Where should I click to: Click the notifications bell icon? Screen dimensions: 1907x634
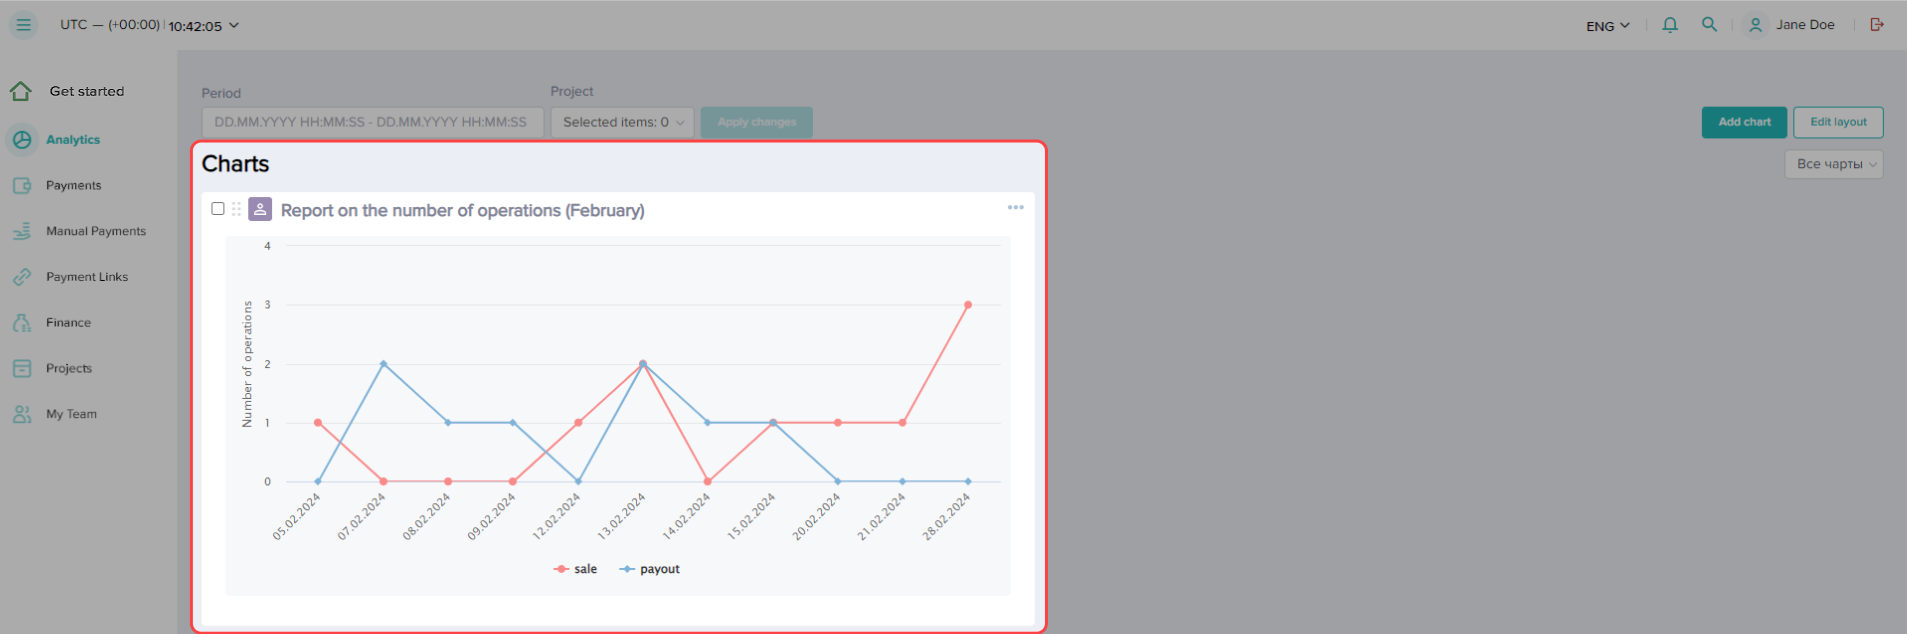(x=1670, y=25)
